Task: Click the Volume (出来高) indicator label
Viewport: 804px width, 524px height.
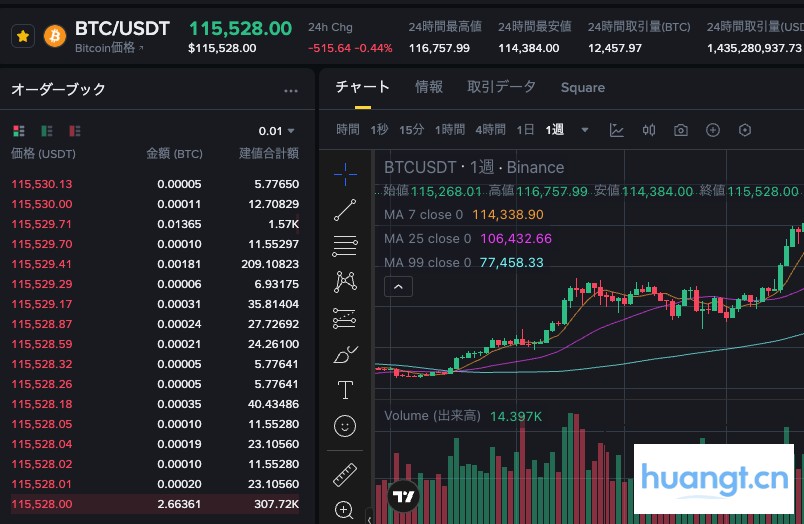Action: point(432,416)
